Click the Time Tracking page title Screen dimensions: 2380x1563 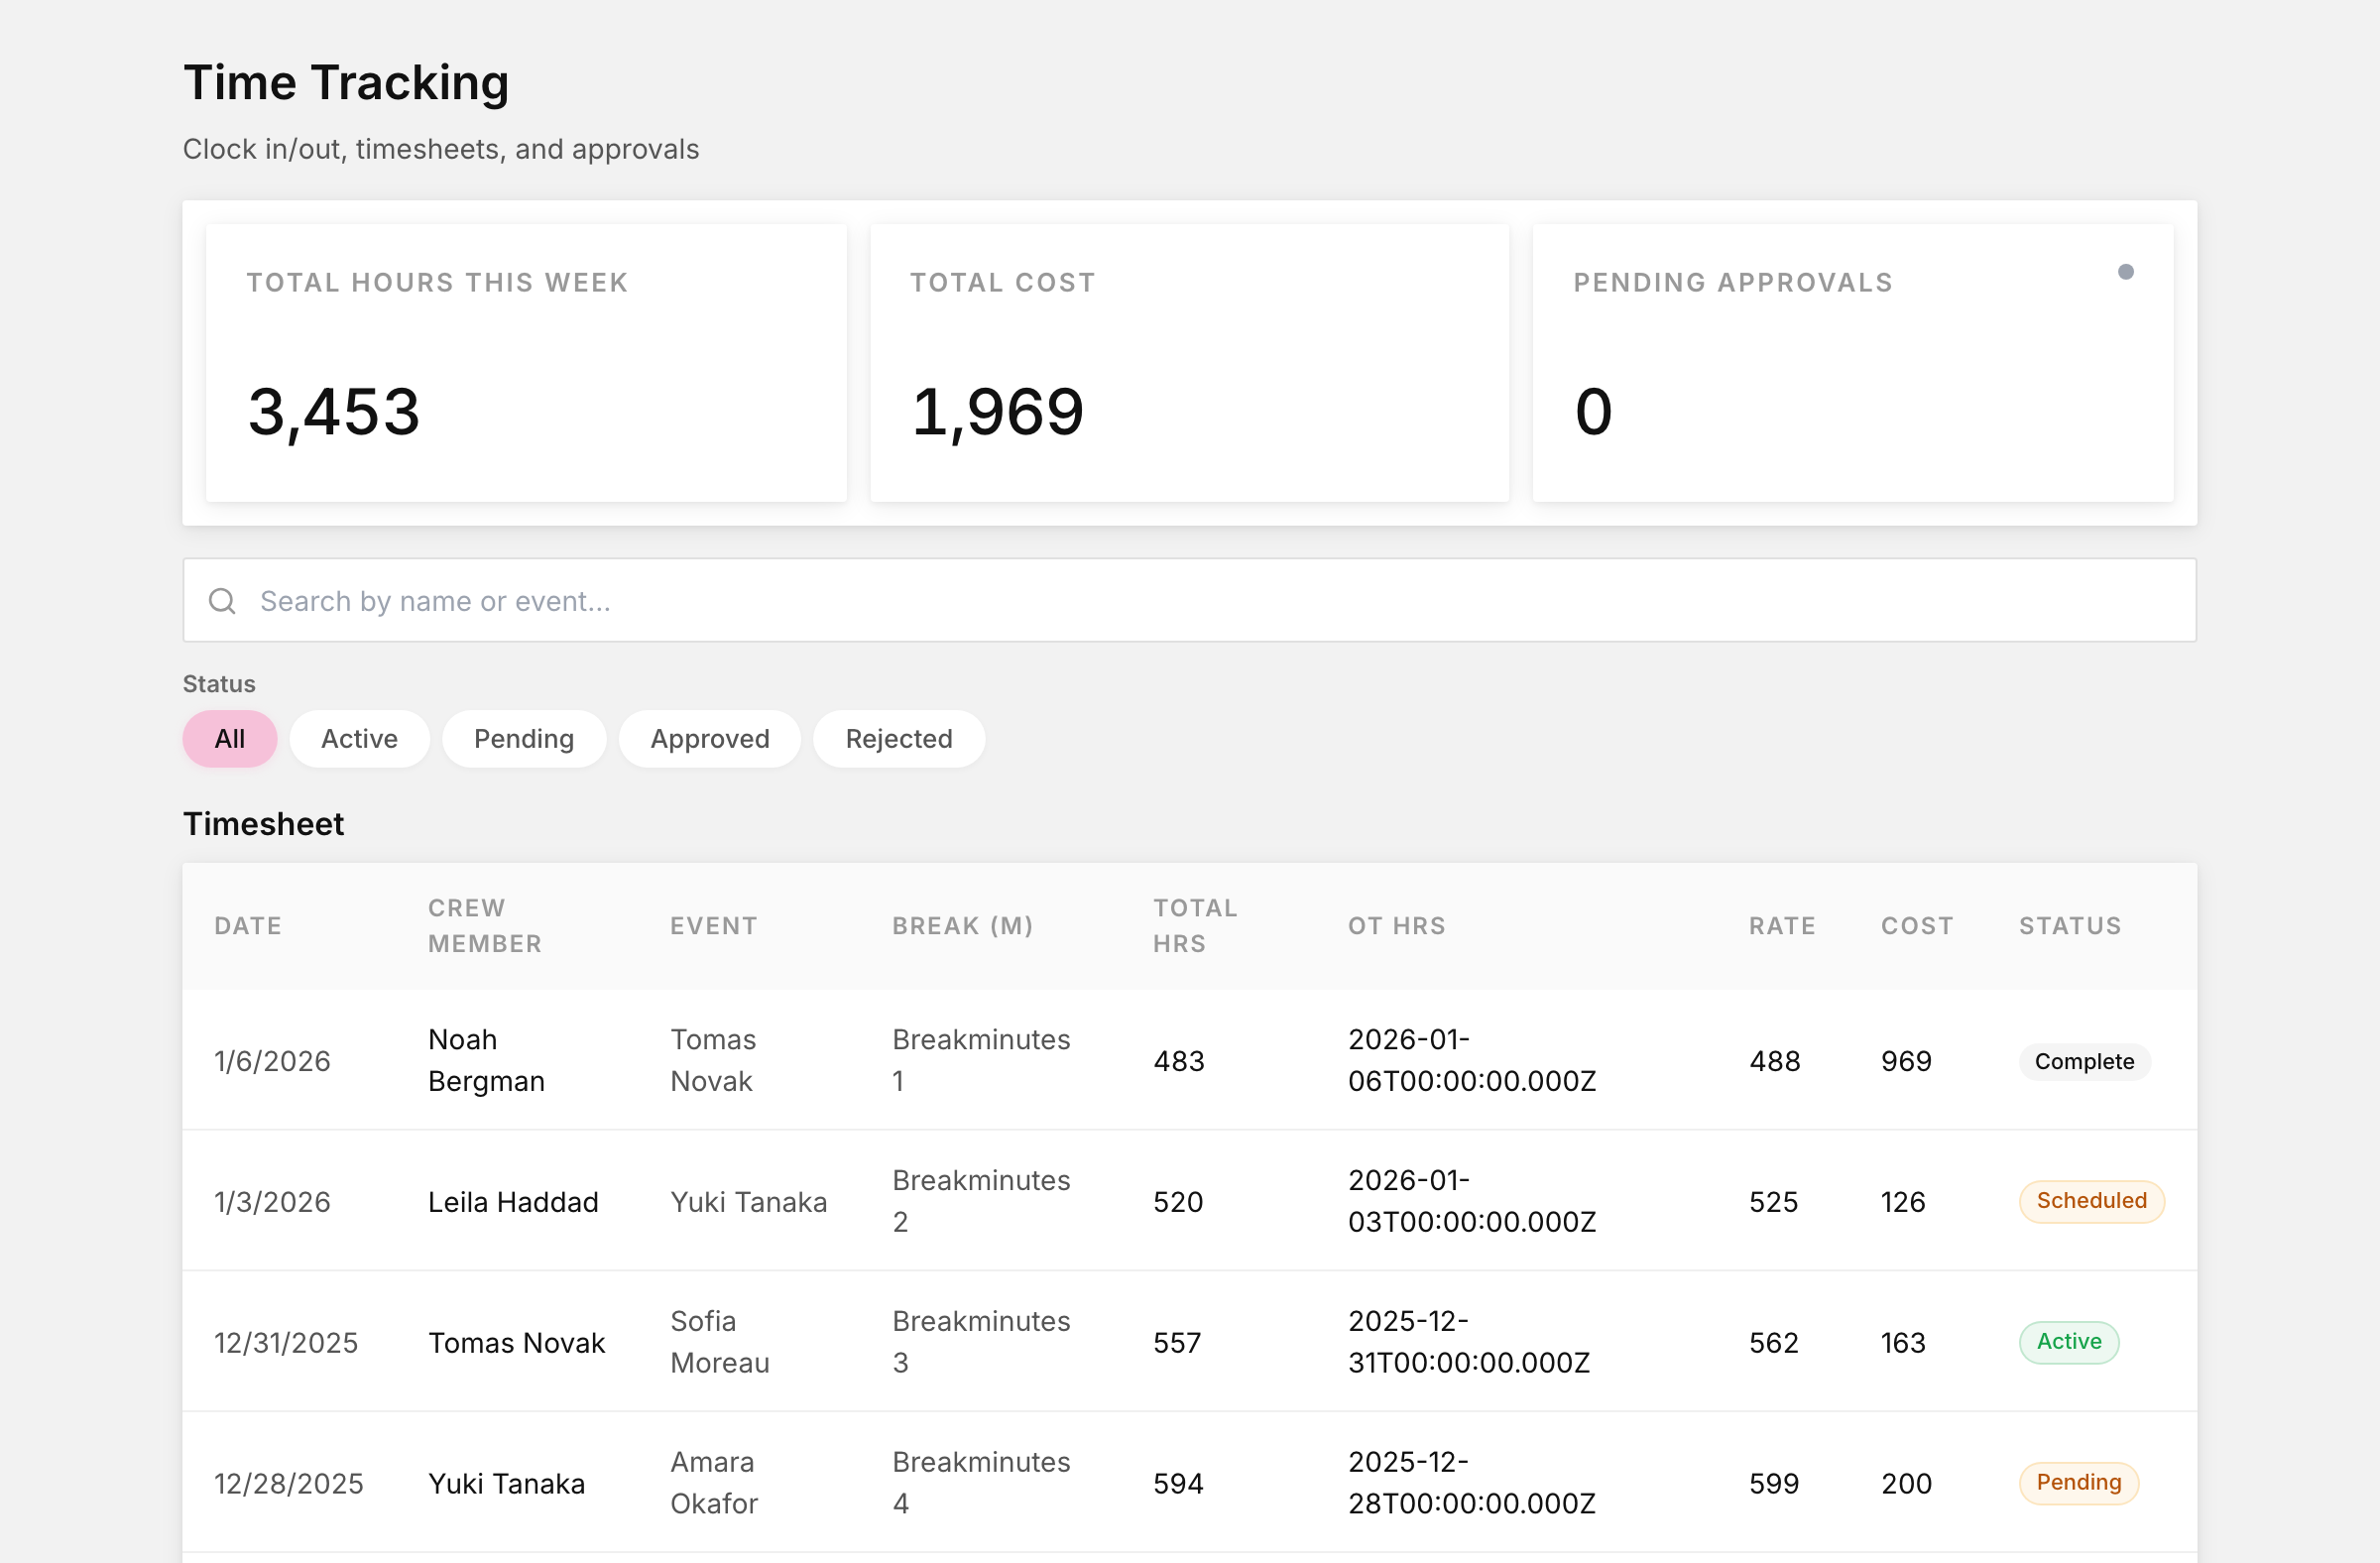[x=346, y=82]
